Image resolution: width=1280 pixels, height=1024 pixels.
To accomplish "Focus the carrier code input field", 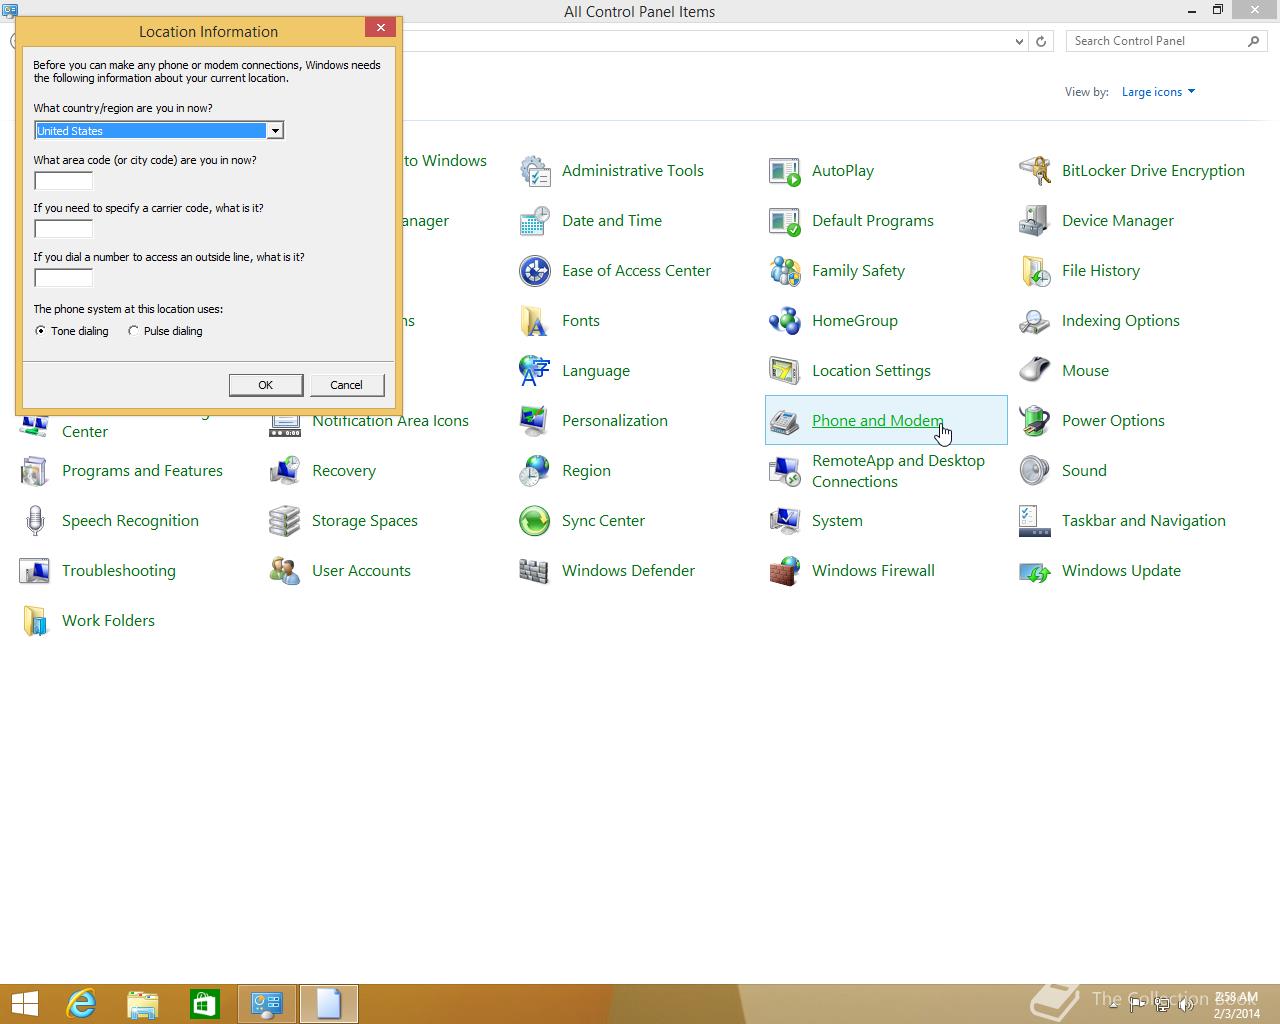I will pos(63,229).
